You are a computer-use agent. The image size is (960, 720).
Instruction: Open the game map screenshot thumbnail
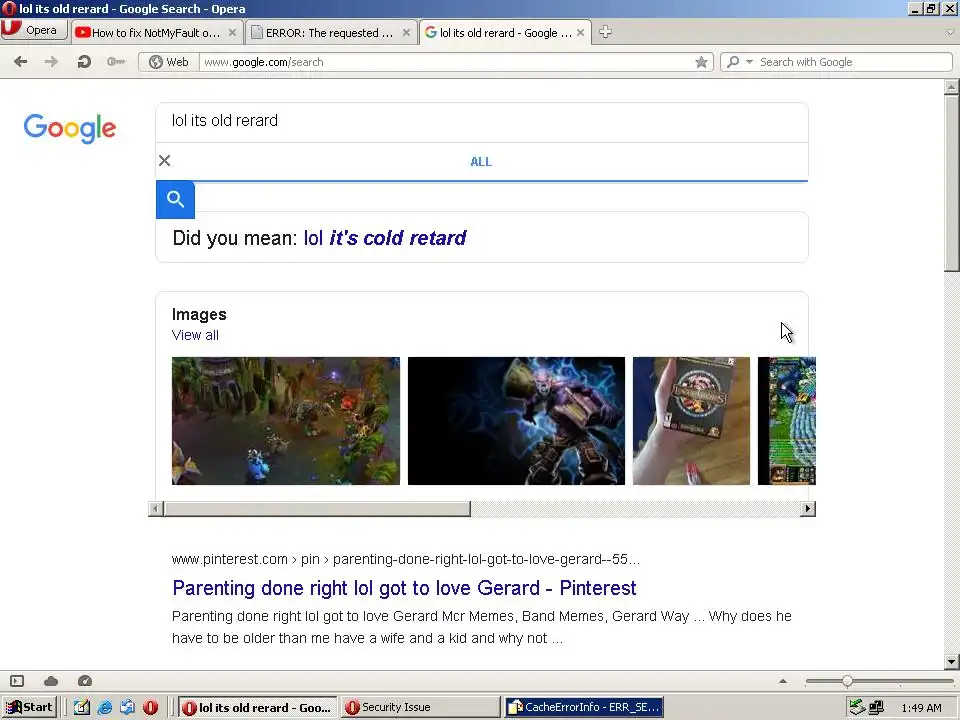pos(286,421)
